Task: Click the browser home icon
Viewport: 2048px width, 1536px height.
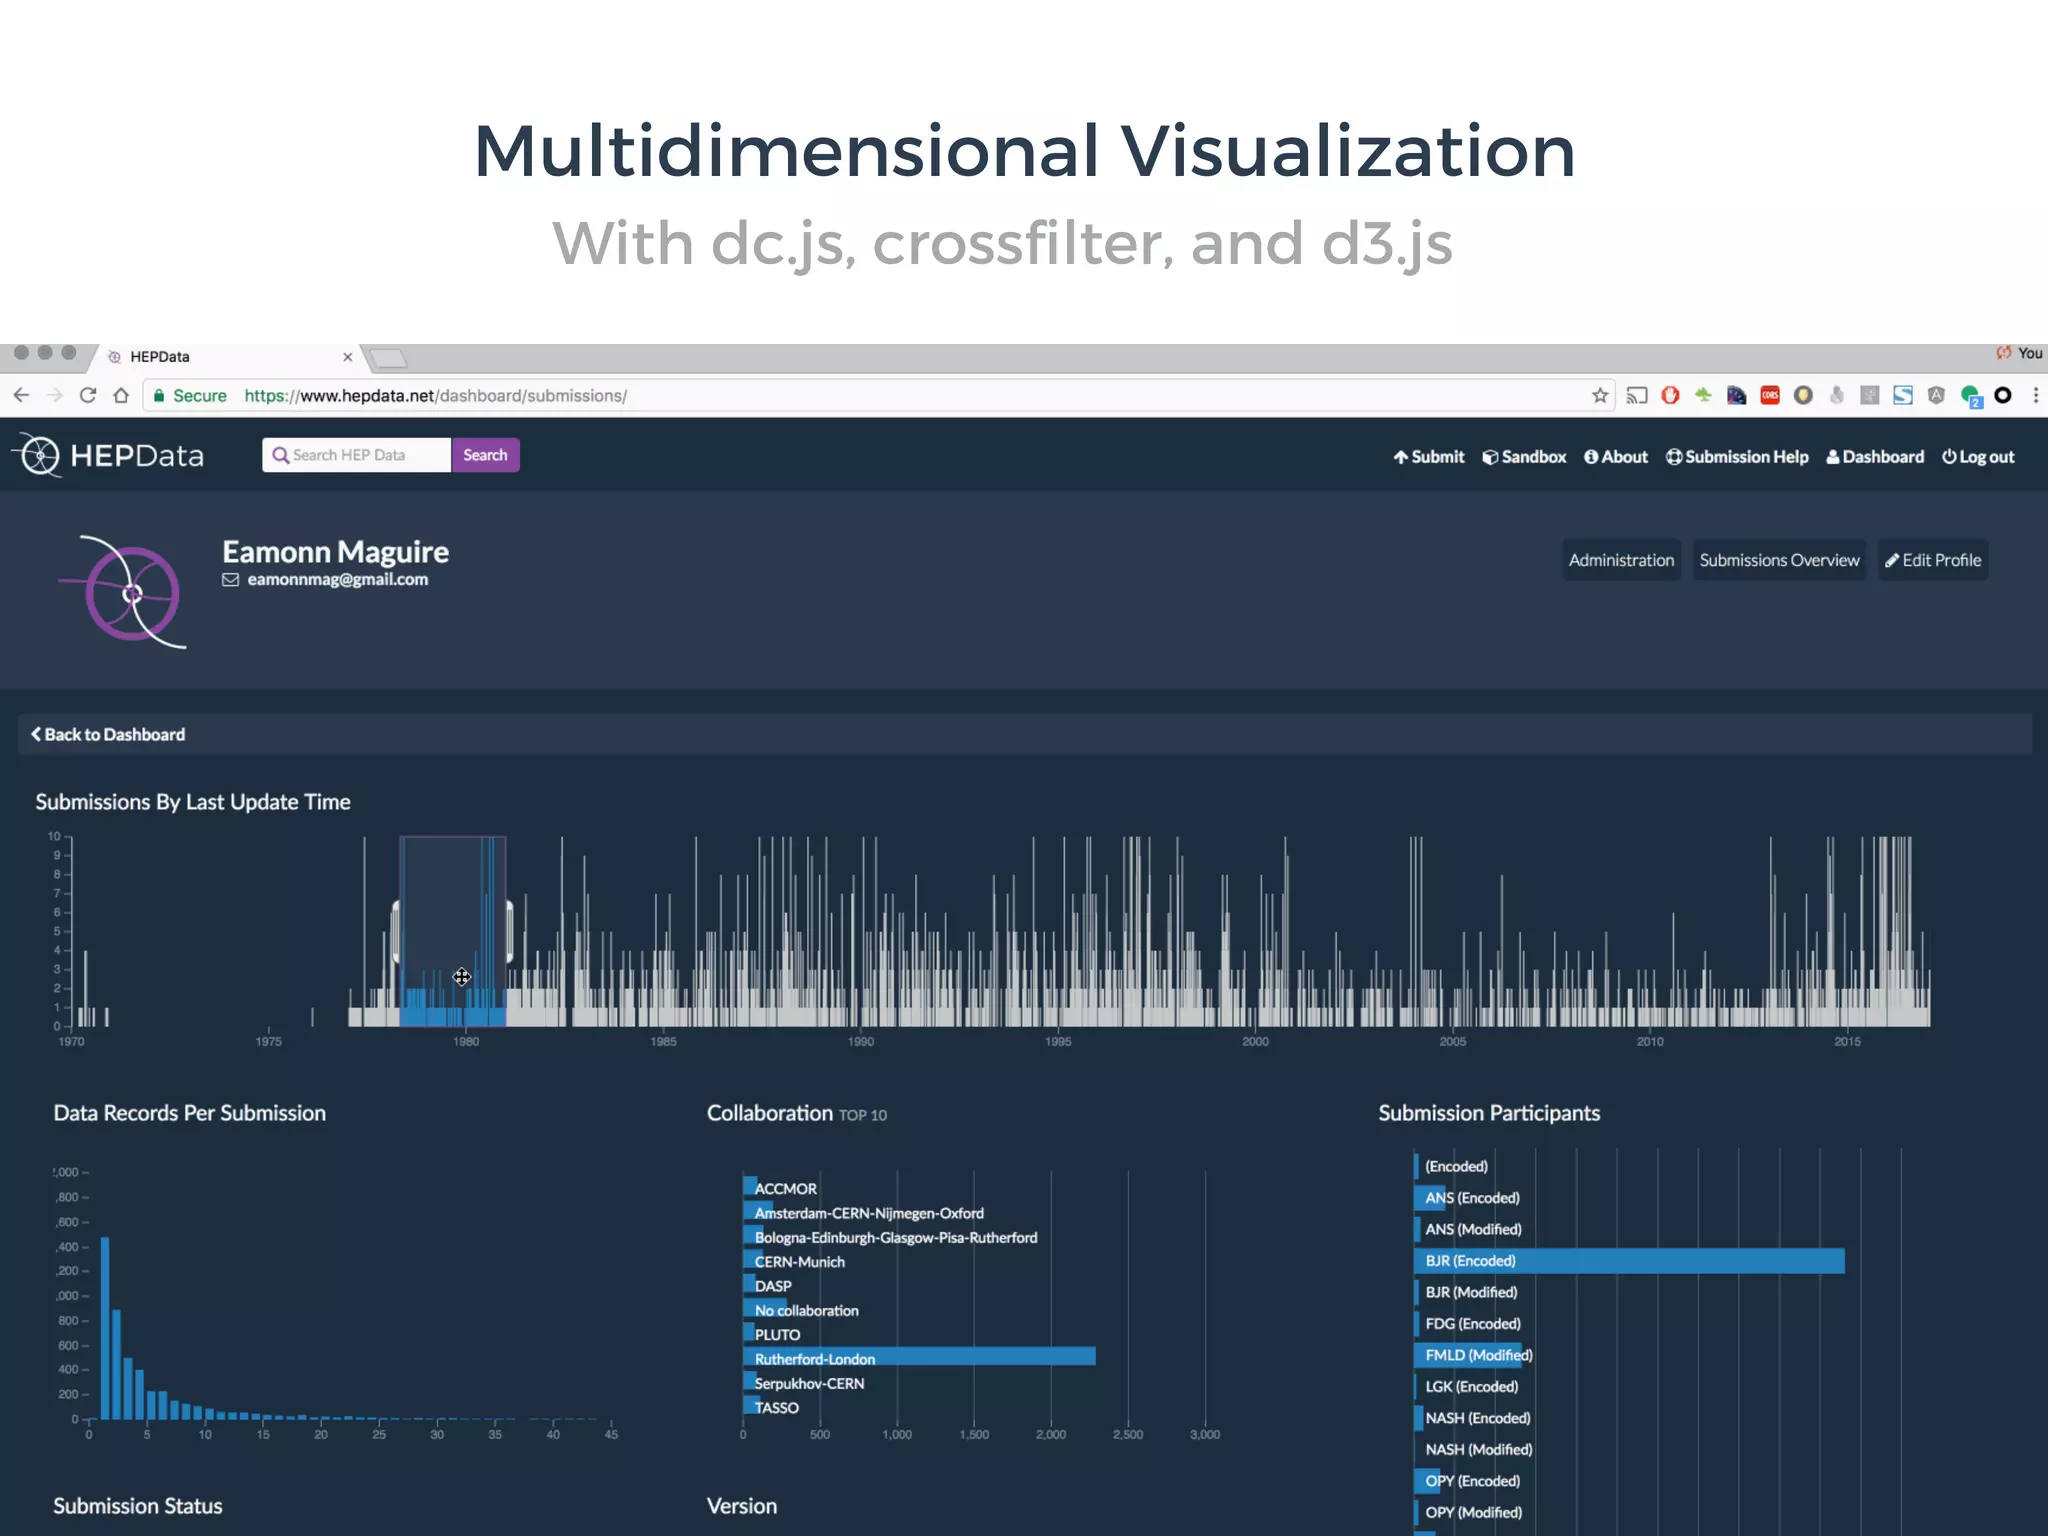Action: click(121, 395)
